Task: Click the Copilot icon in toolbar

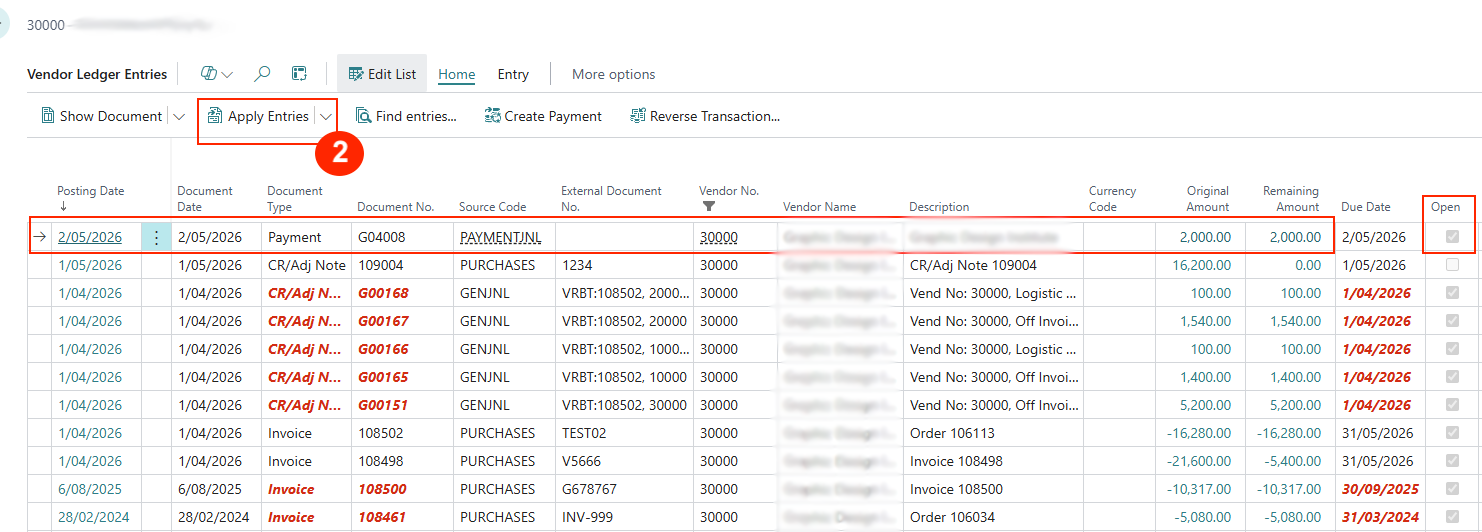Action: click(209, 74)
